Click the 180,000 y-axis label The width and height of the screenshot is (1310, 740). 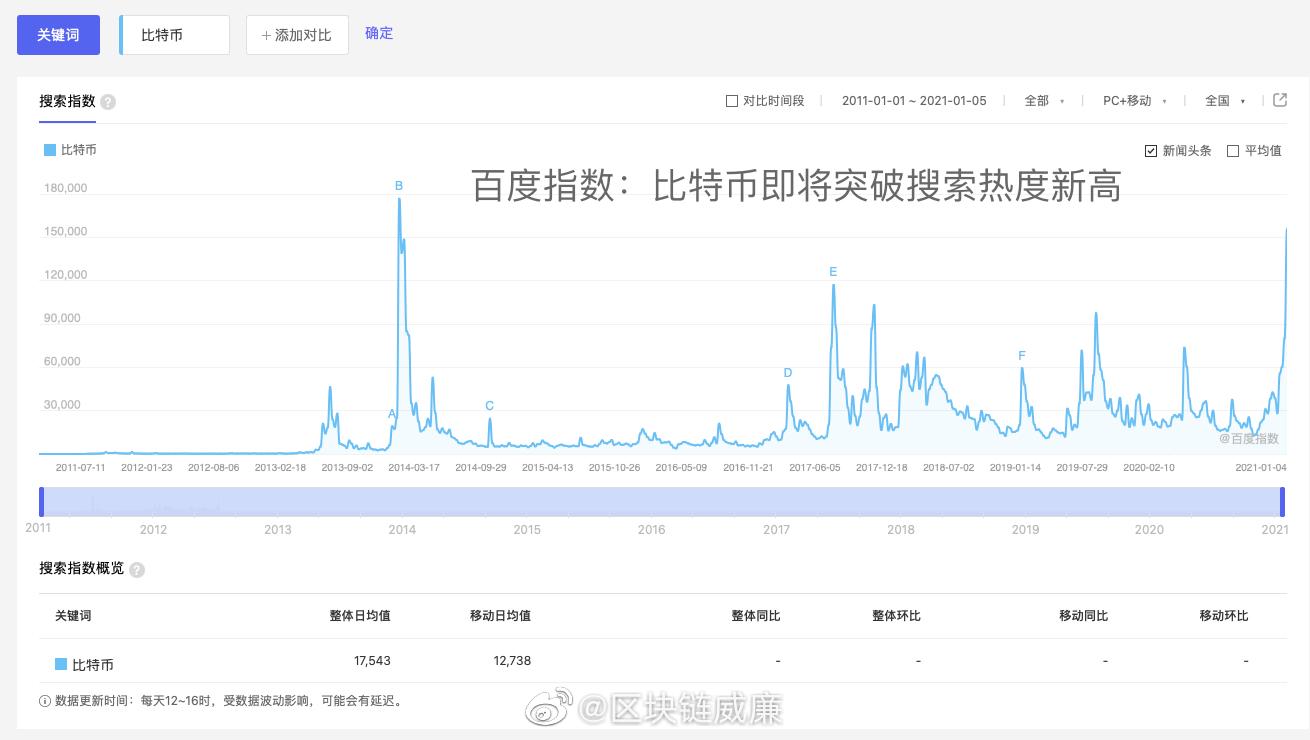[65, 188]
